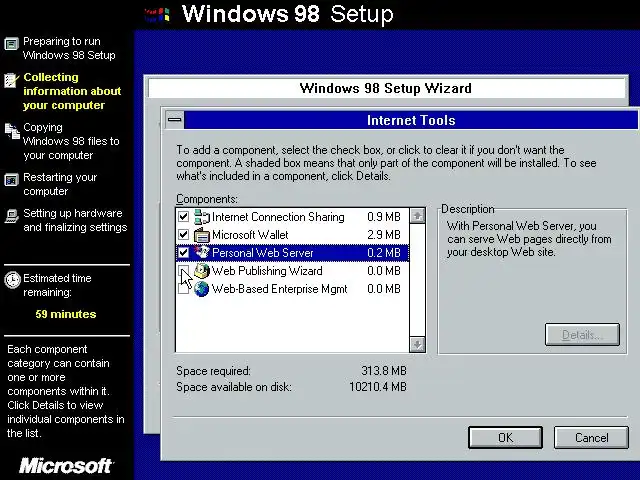640x480 pixels.
Task: Click the Web-Based Enterprise Mgmt globe icon
Action: pos(202,289)
